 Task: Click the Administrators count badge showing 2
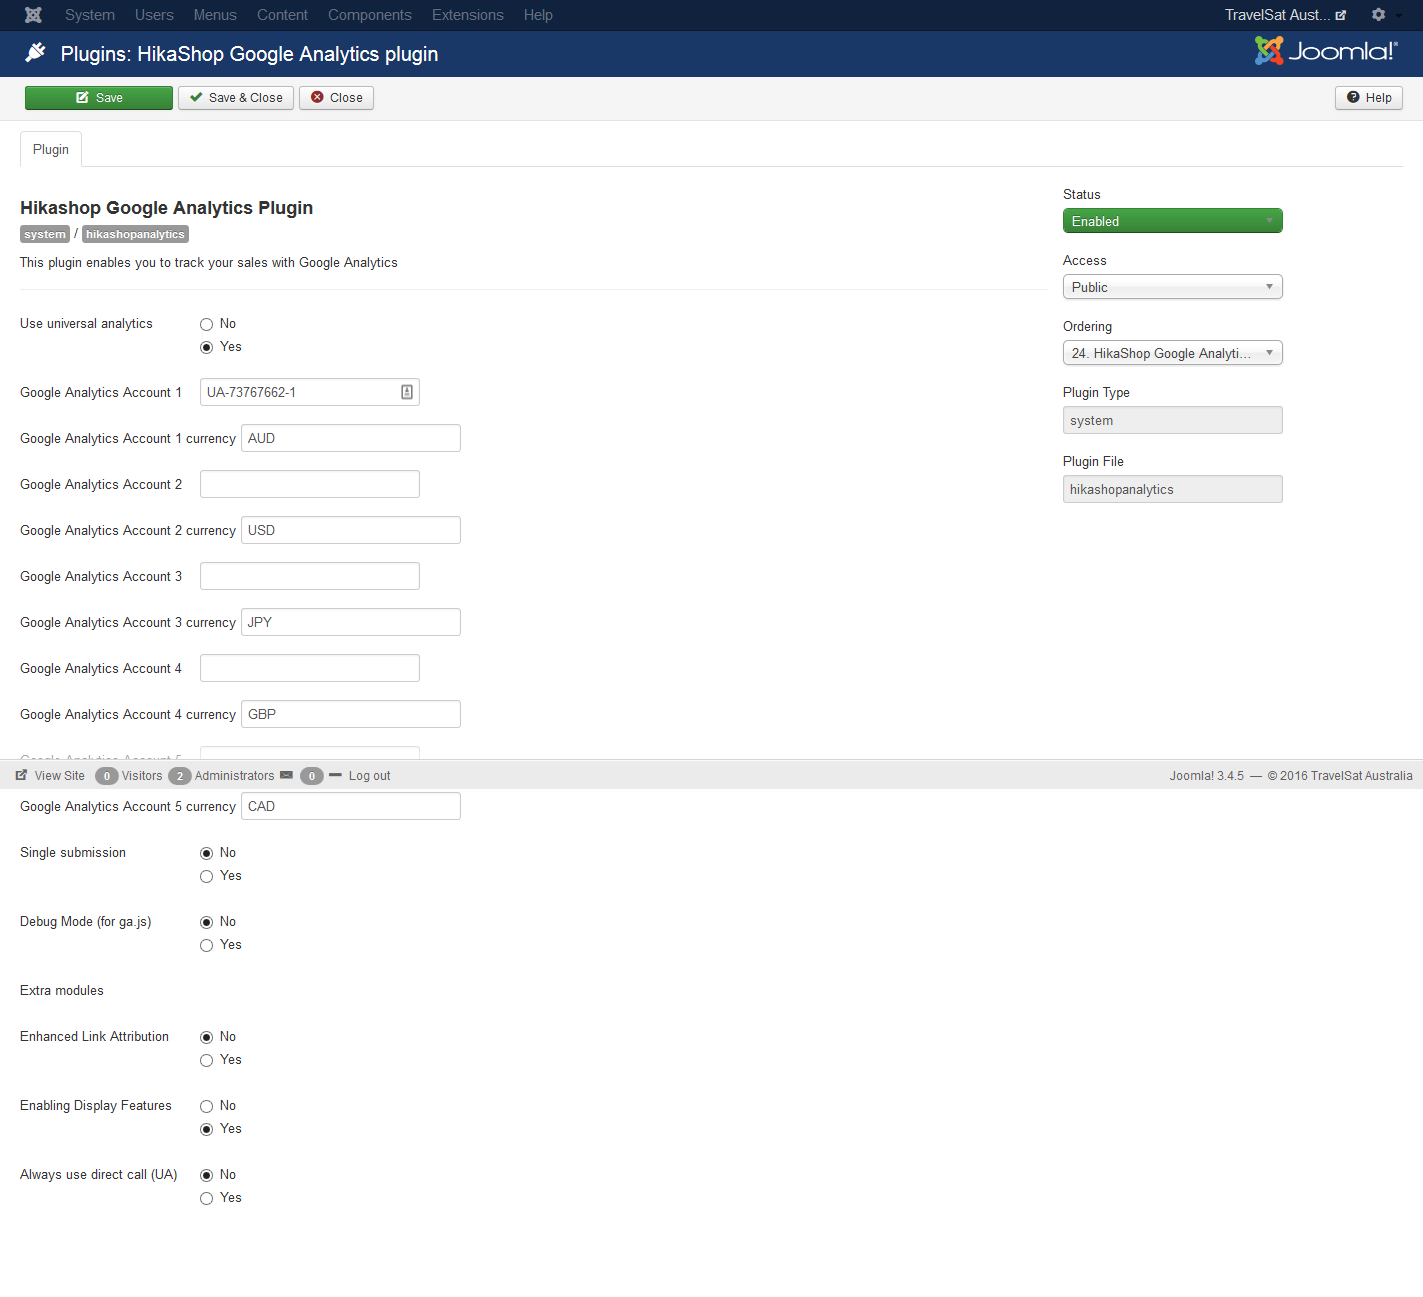click(180, 776)
